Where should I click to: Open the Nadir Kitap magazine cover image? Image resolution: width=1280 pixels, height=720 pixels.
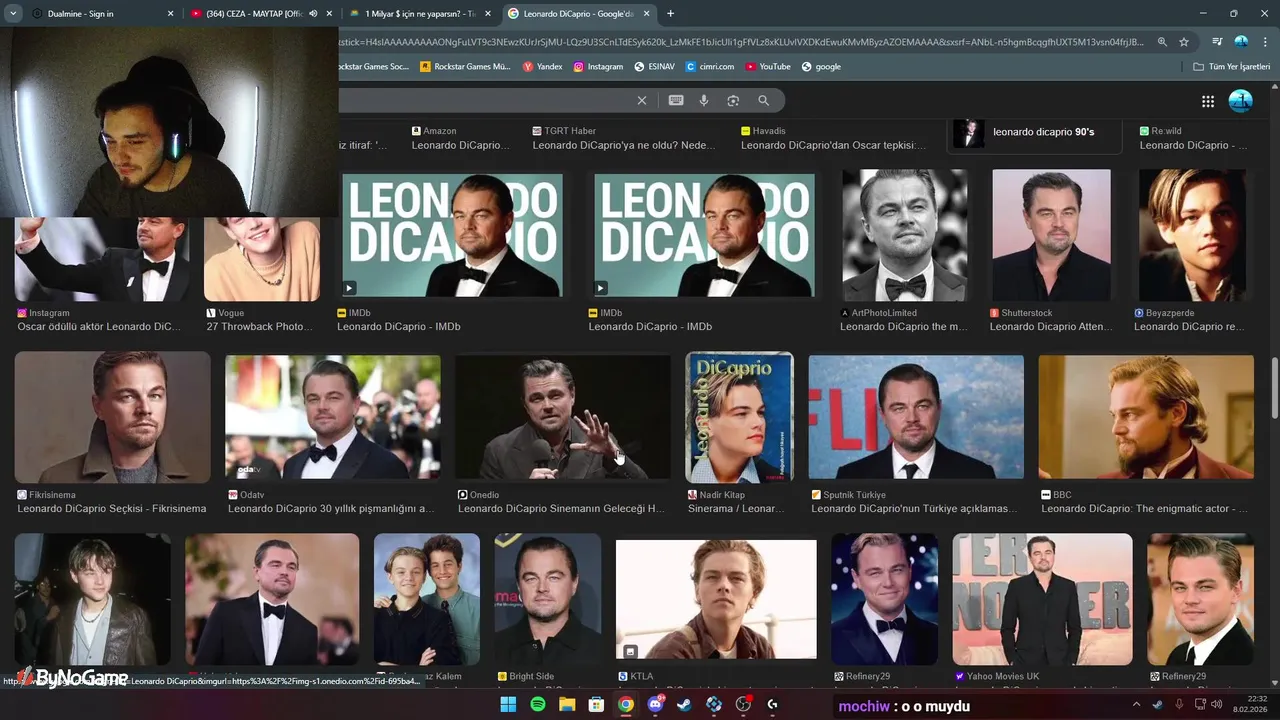point(739,417)
